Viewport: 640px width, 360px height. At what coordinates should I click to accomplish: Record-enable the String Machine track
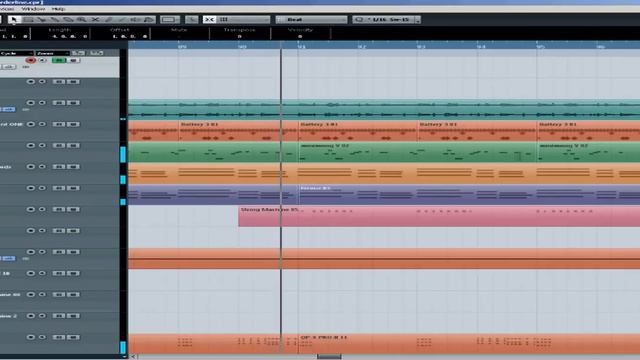click(x=31, y=209)
